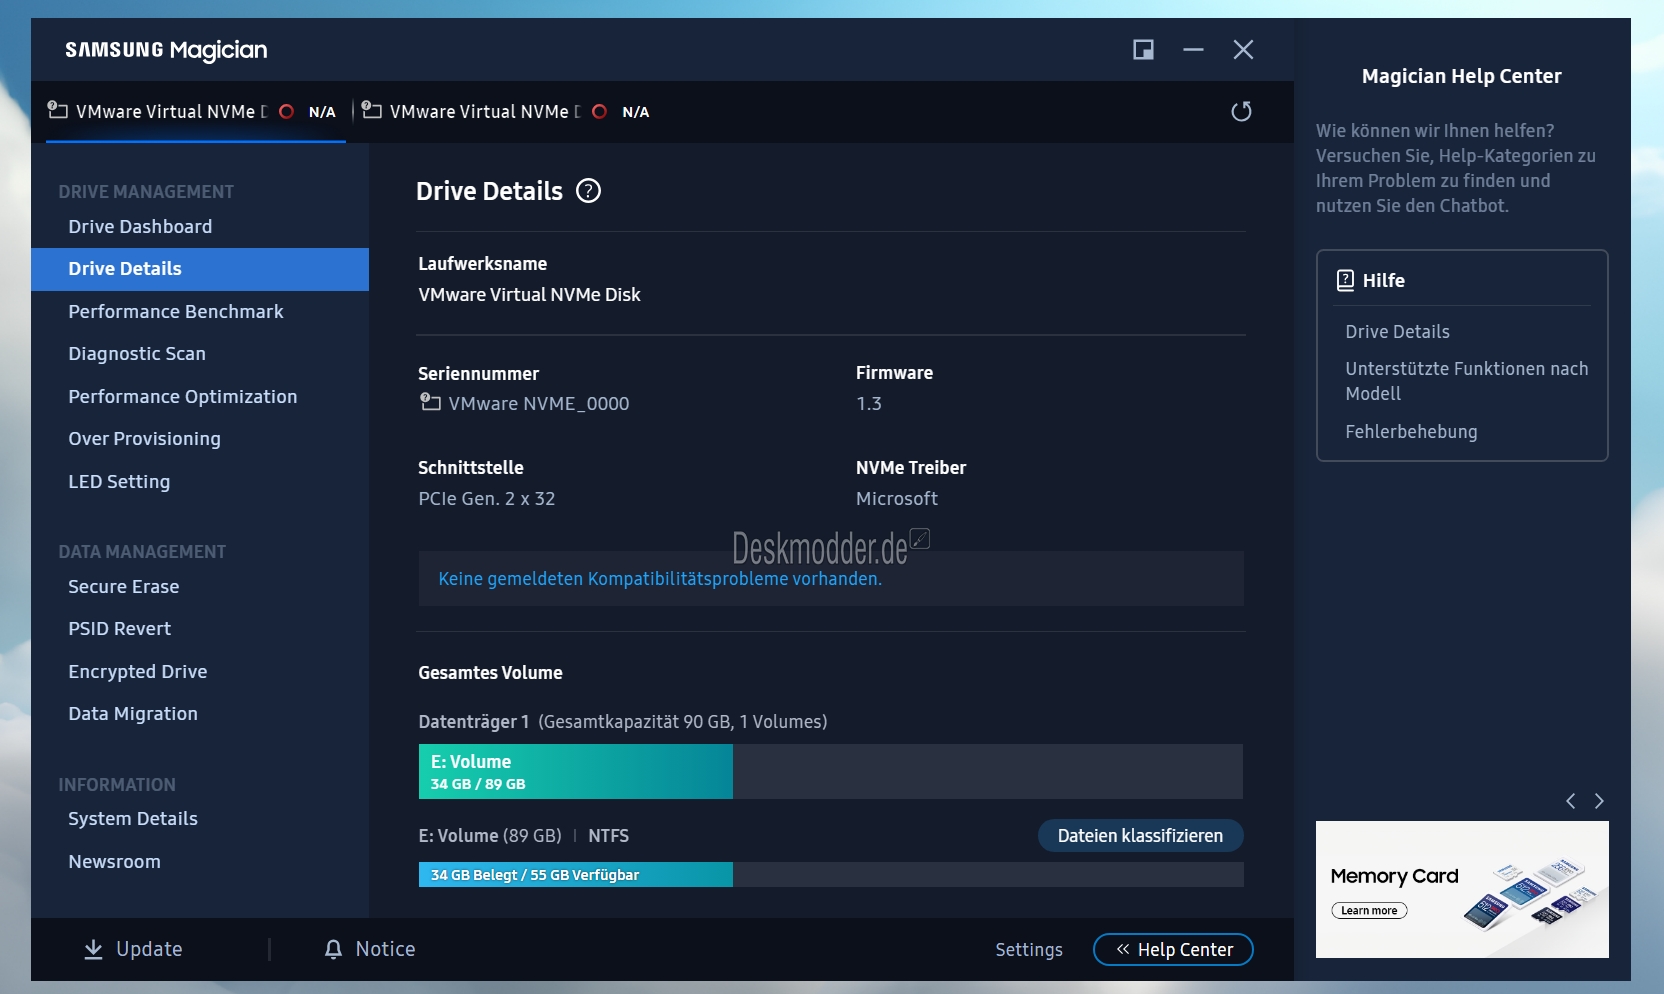Select the second VMware Virtual NVMe drive tab
The width and height of the screenshot is (1664, 994).
tap(508, 112)
